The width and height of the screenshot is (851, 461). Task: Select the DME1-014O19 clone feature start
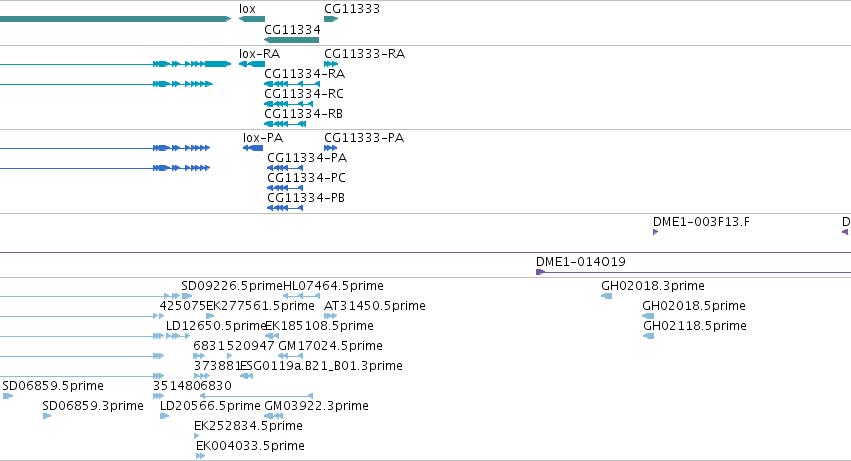[540, 272]
